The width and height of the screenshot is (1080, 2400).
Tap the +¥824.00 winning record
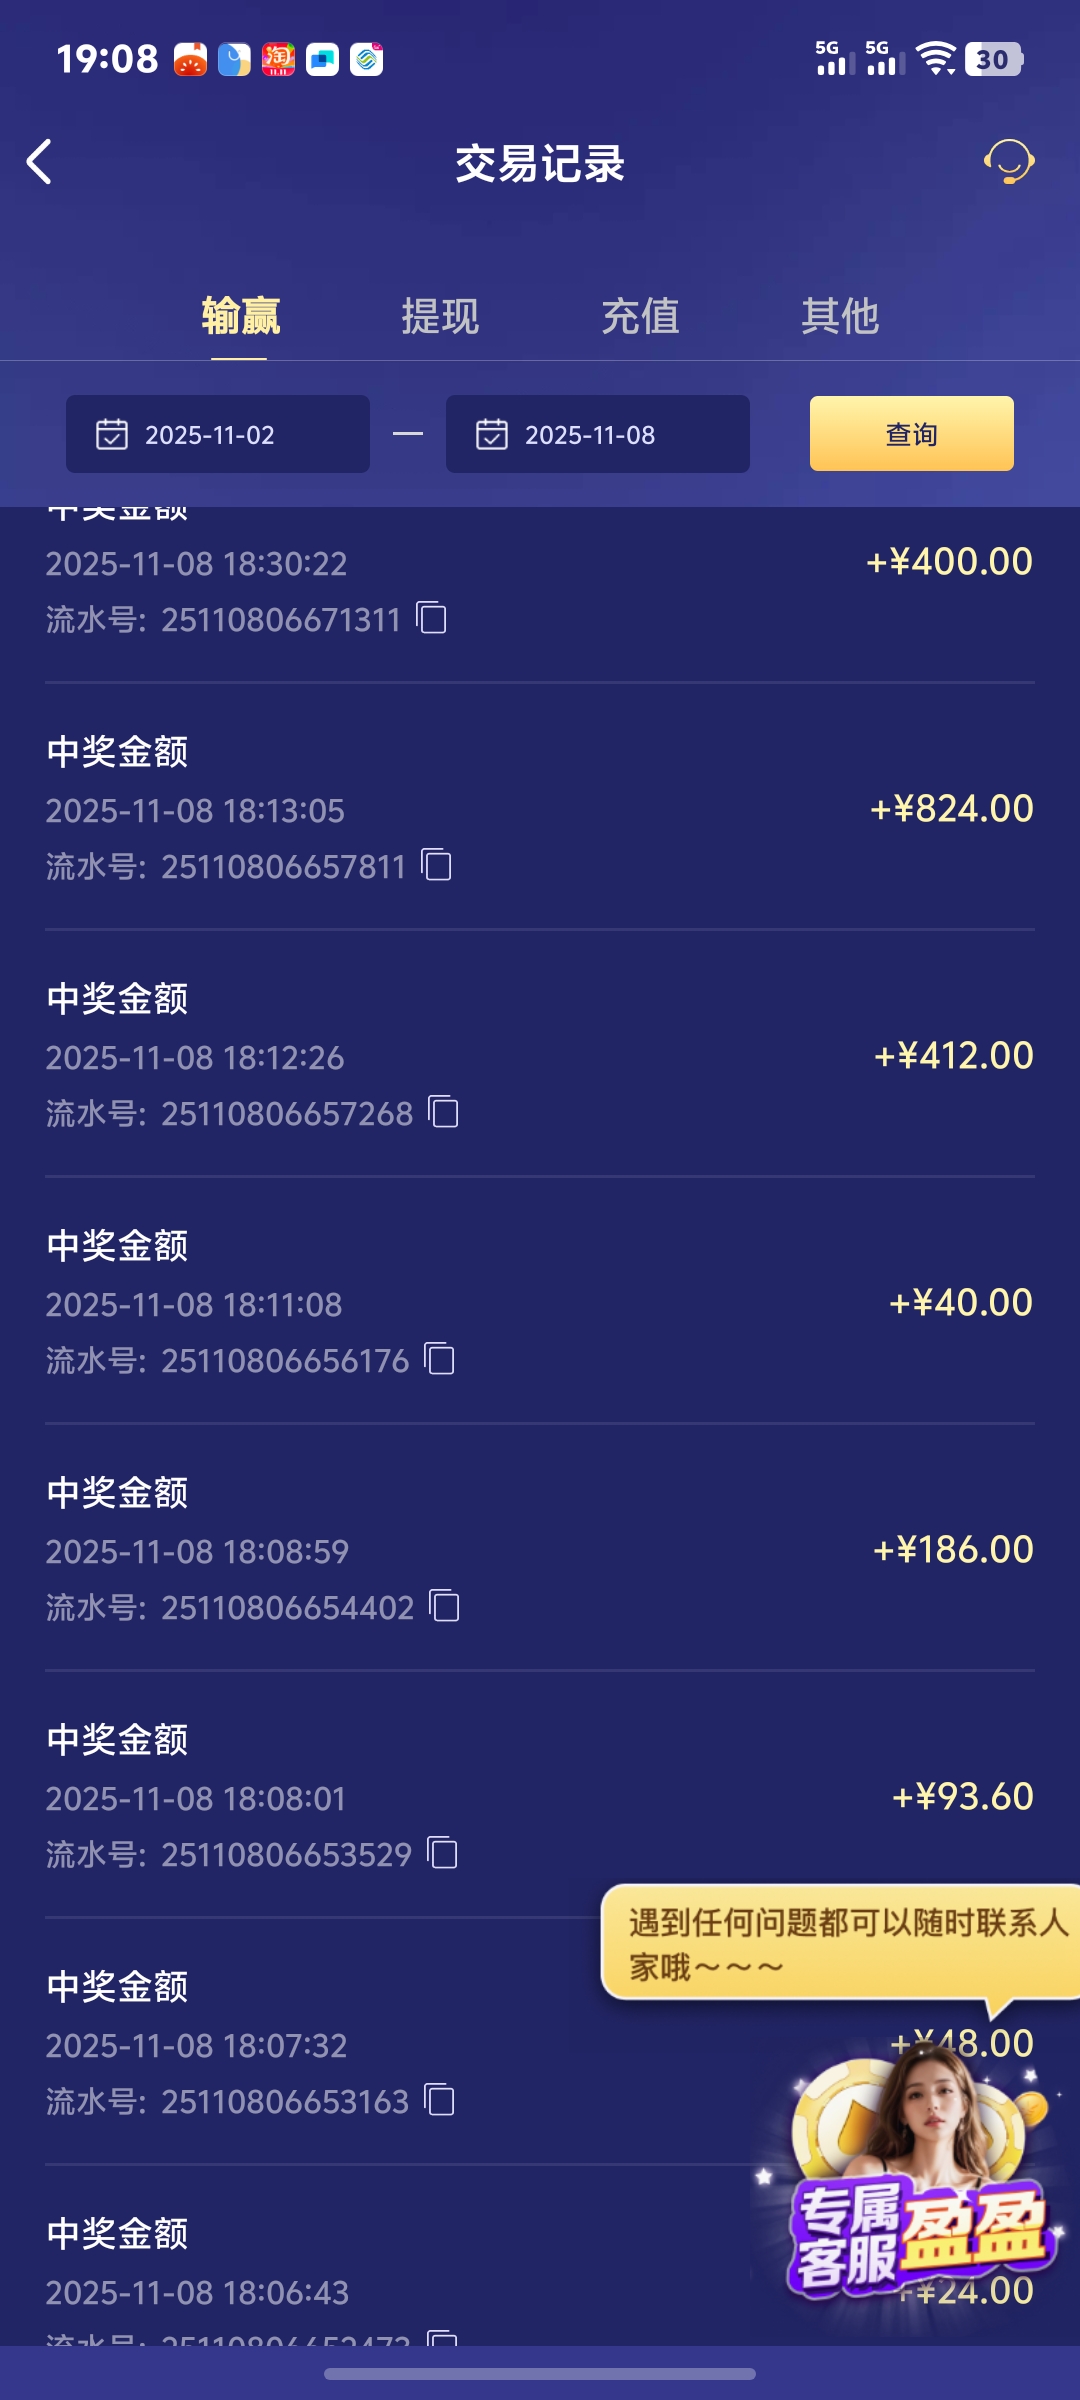click(x=540, y=808)
